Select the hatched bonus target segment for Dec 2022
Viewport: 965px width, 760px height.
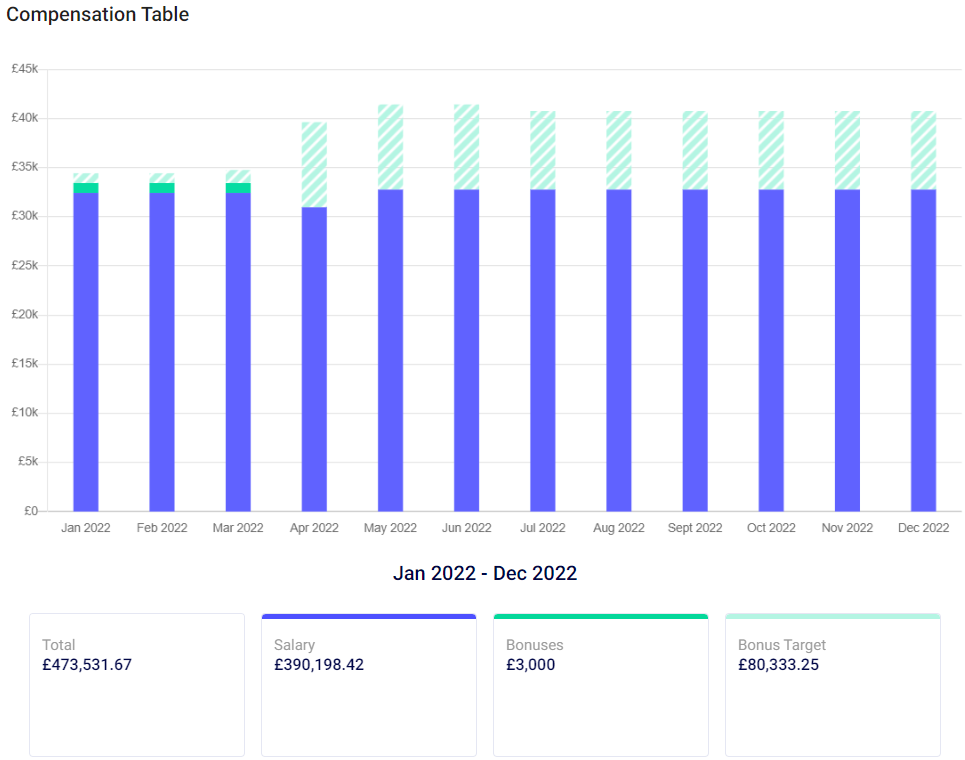click(x=923, y=150)
